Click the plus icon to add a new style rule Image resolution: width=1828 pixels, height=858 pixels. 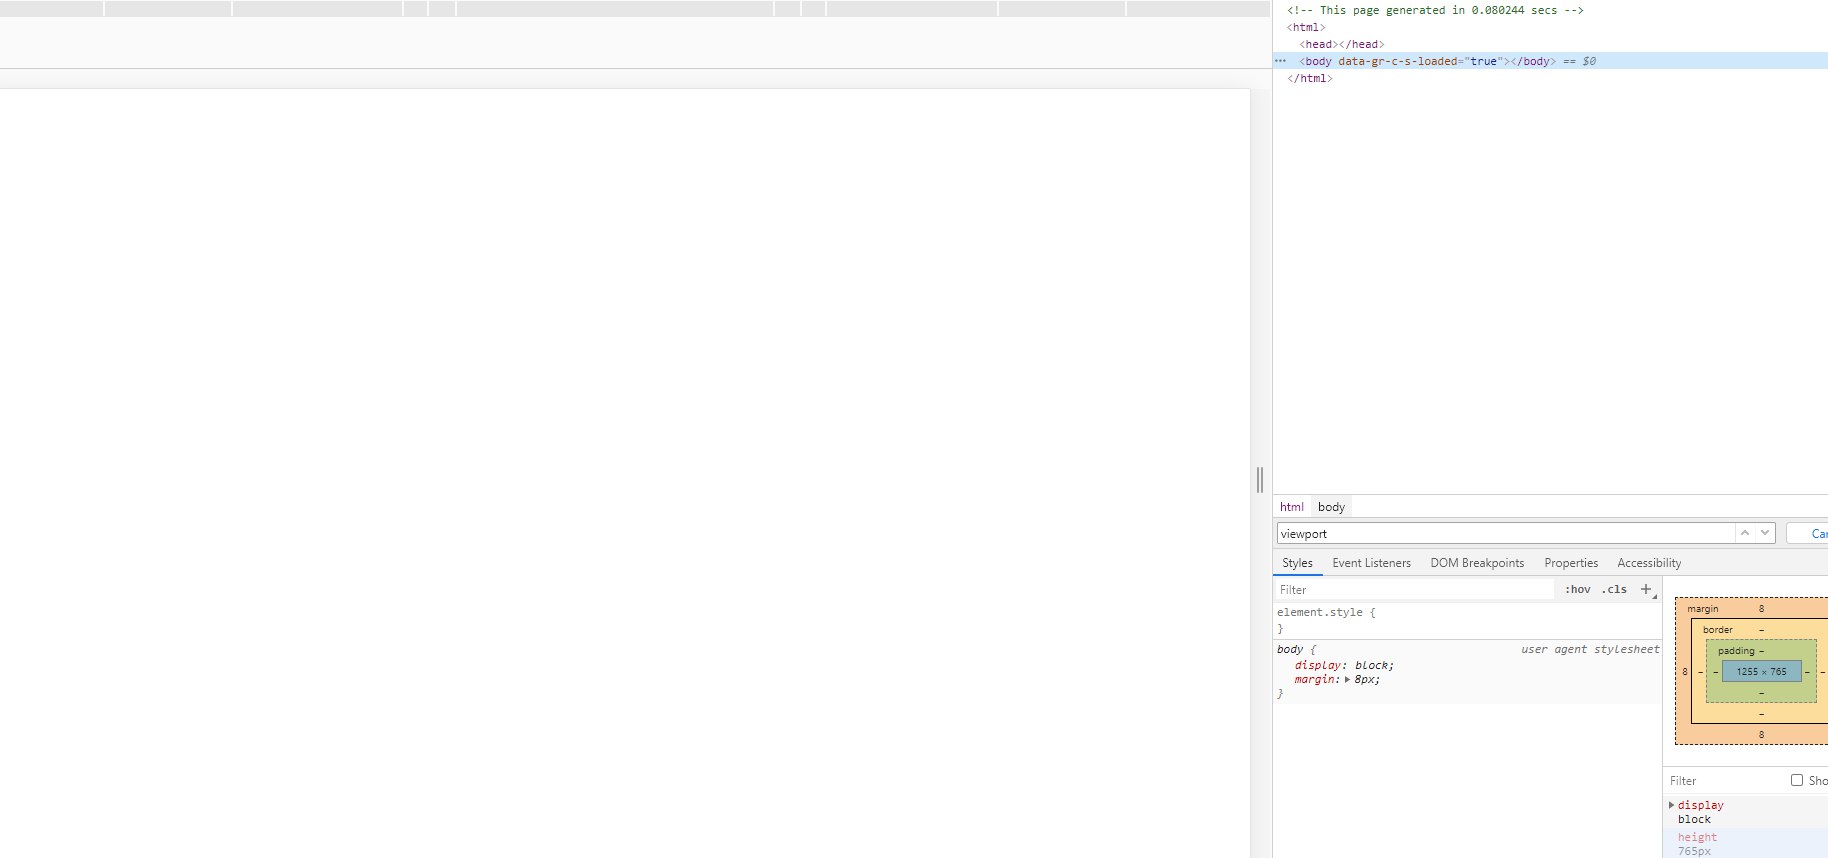point(1646,589)
